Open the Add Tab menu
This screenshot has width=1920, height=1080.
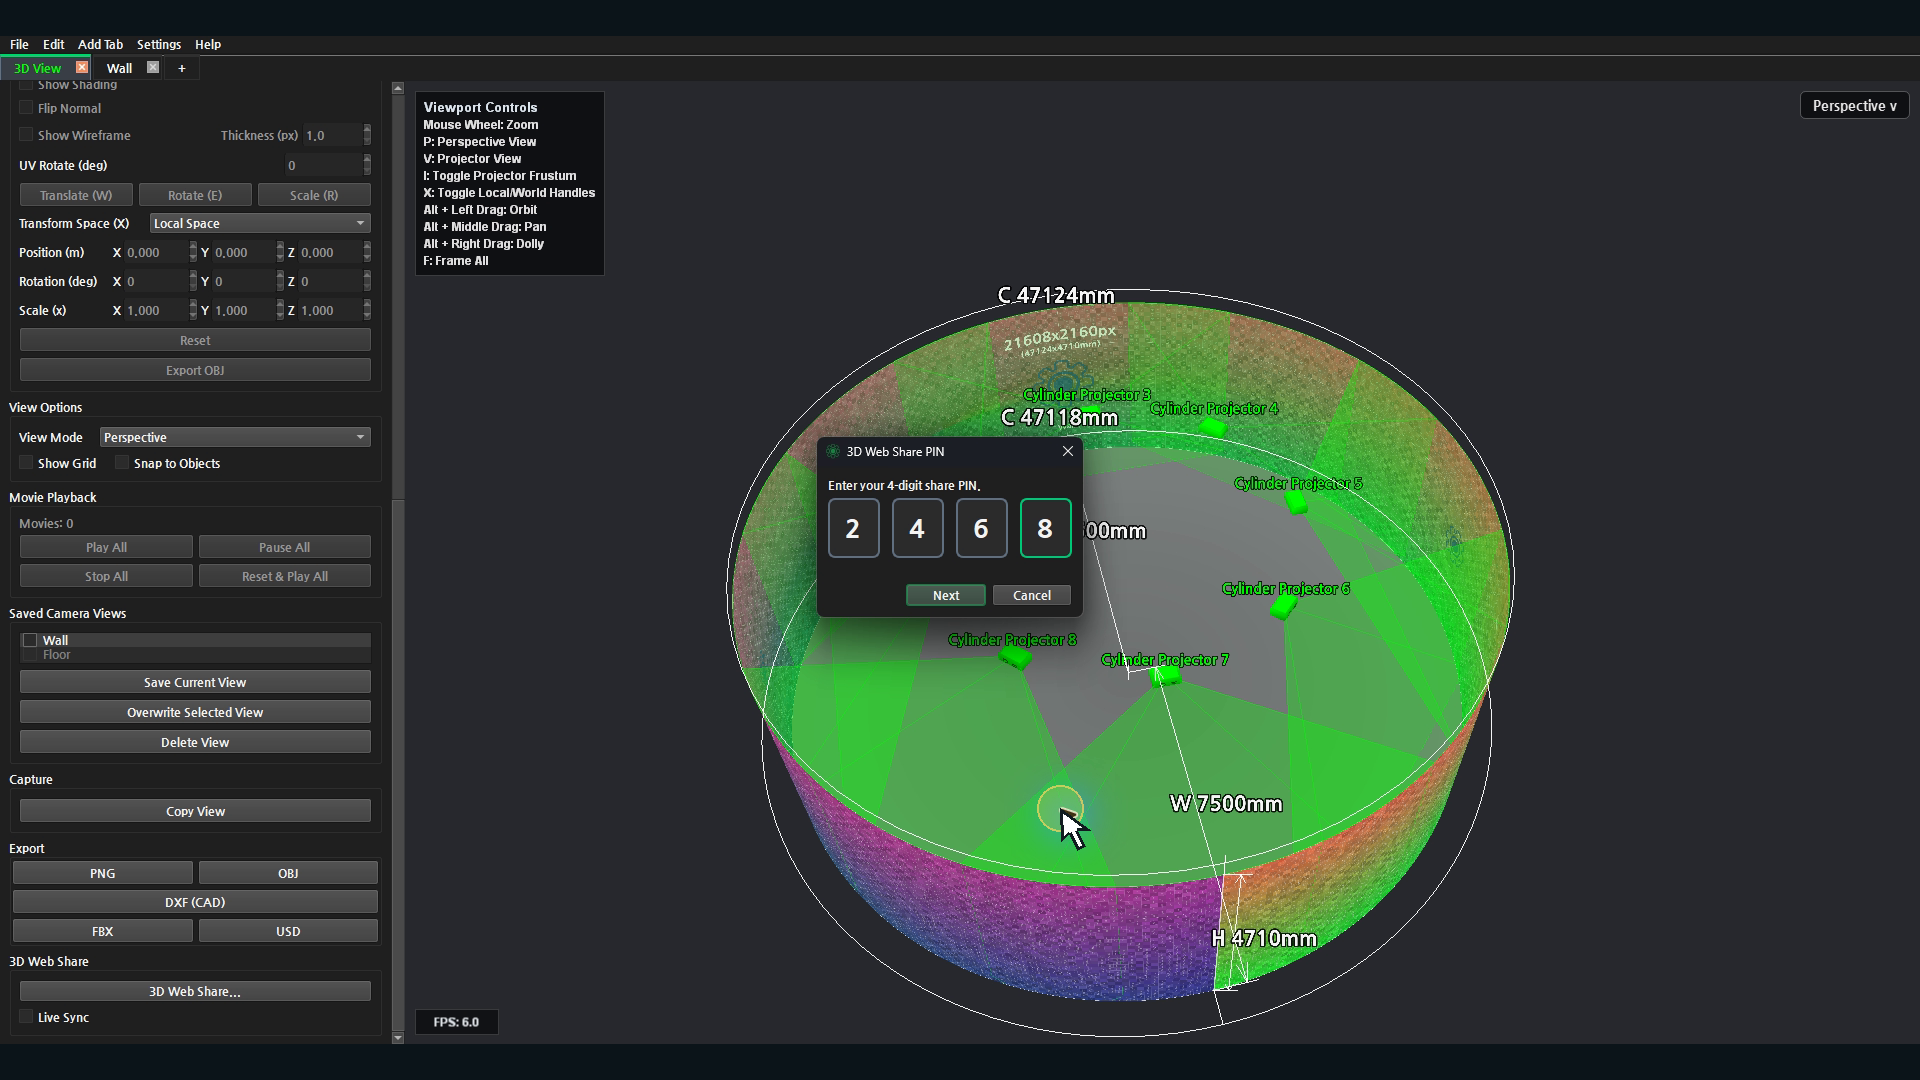(x=100, y=44)
